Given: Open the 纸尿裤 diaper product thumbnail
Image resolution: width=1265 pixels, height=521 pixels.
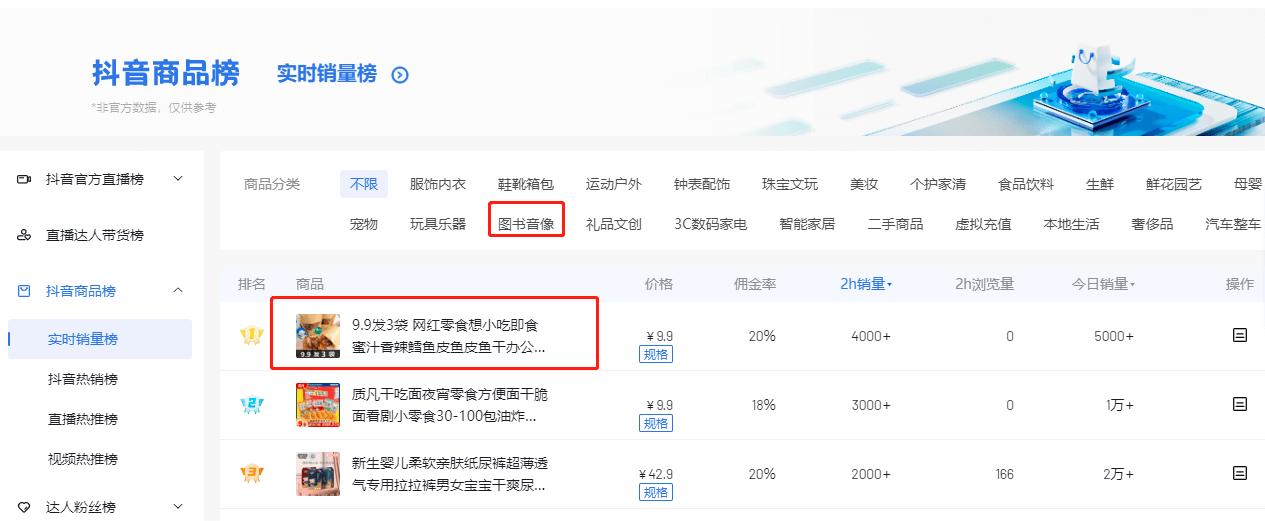Looking at the screenshot, I should pyautogui.click(x=318, y=474).
